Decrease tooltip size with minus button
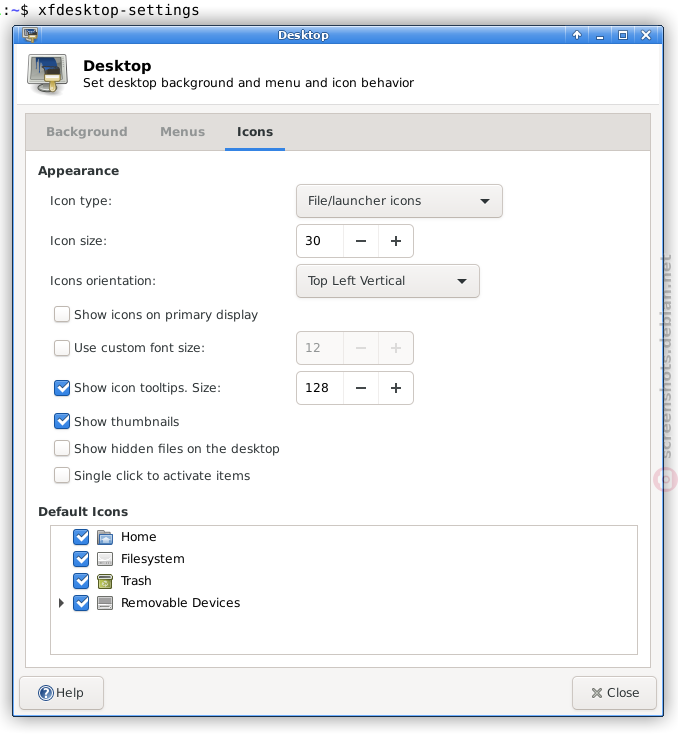The image size is (678, 735). click(x=361, y=388)
